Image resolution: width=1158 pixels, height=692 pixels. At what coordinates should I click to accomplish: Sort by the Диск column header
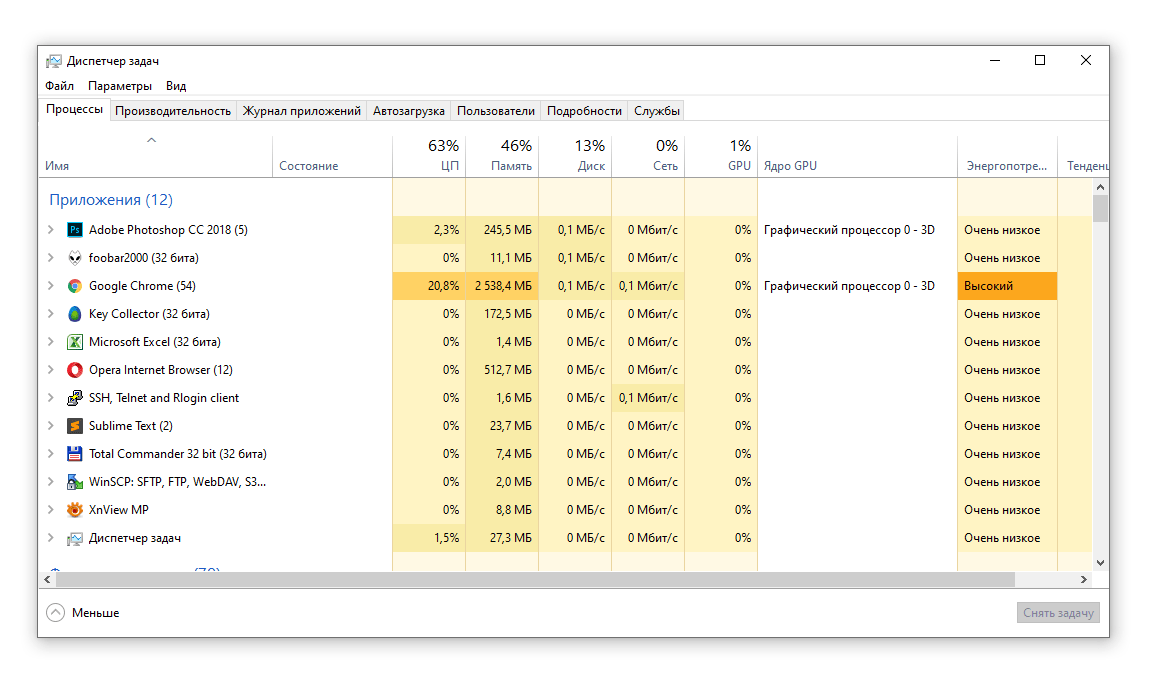[575, 156]
